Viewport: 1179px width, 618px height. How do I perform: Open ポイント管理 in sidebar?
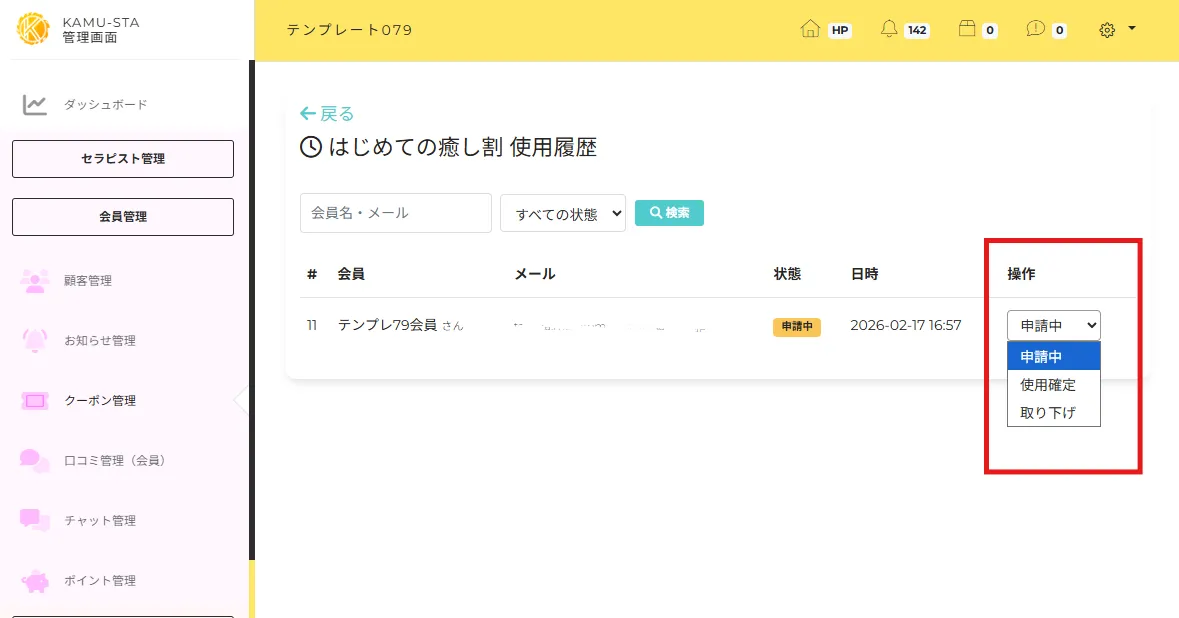(99, 581)
